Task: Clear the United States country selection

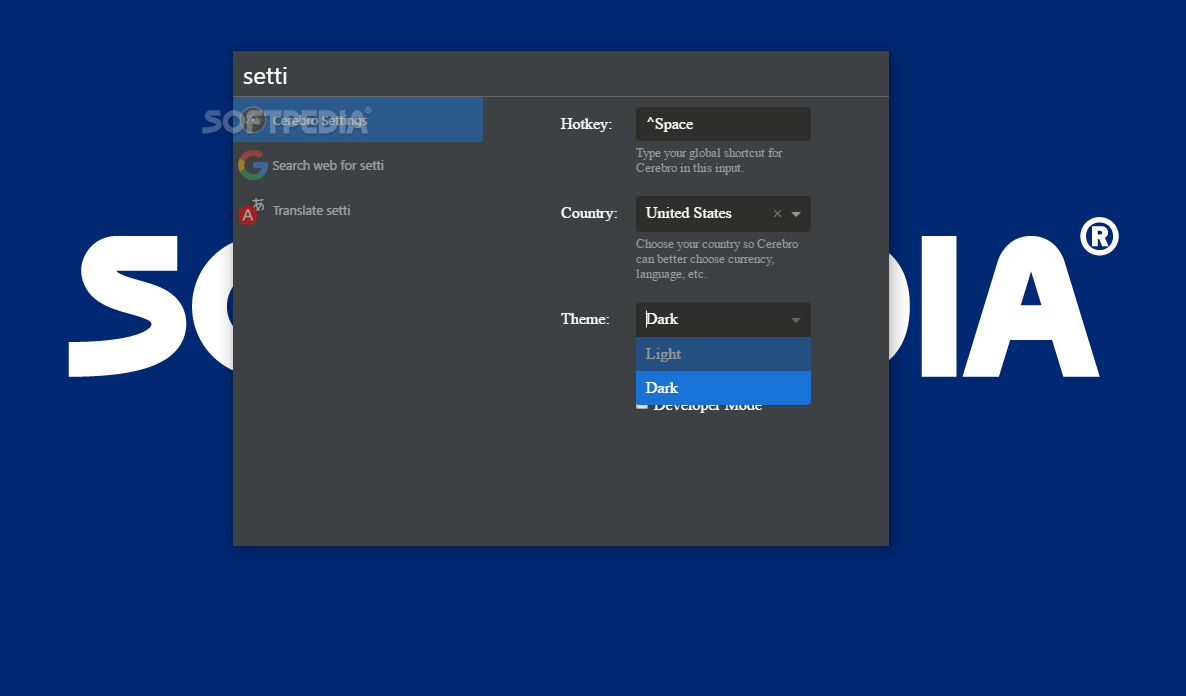Action: tap(777, 214)
